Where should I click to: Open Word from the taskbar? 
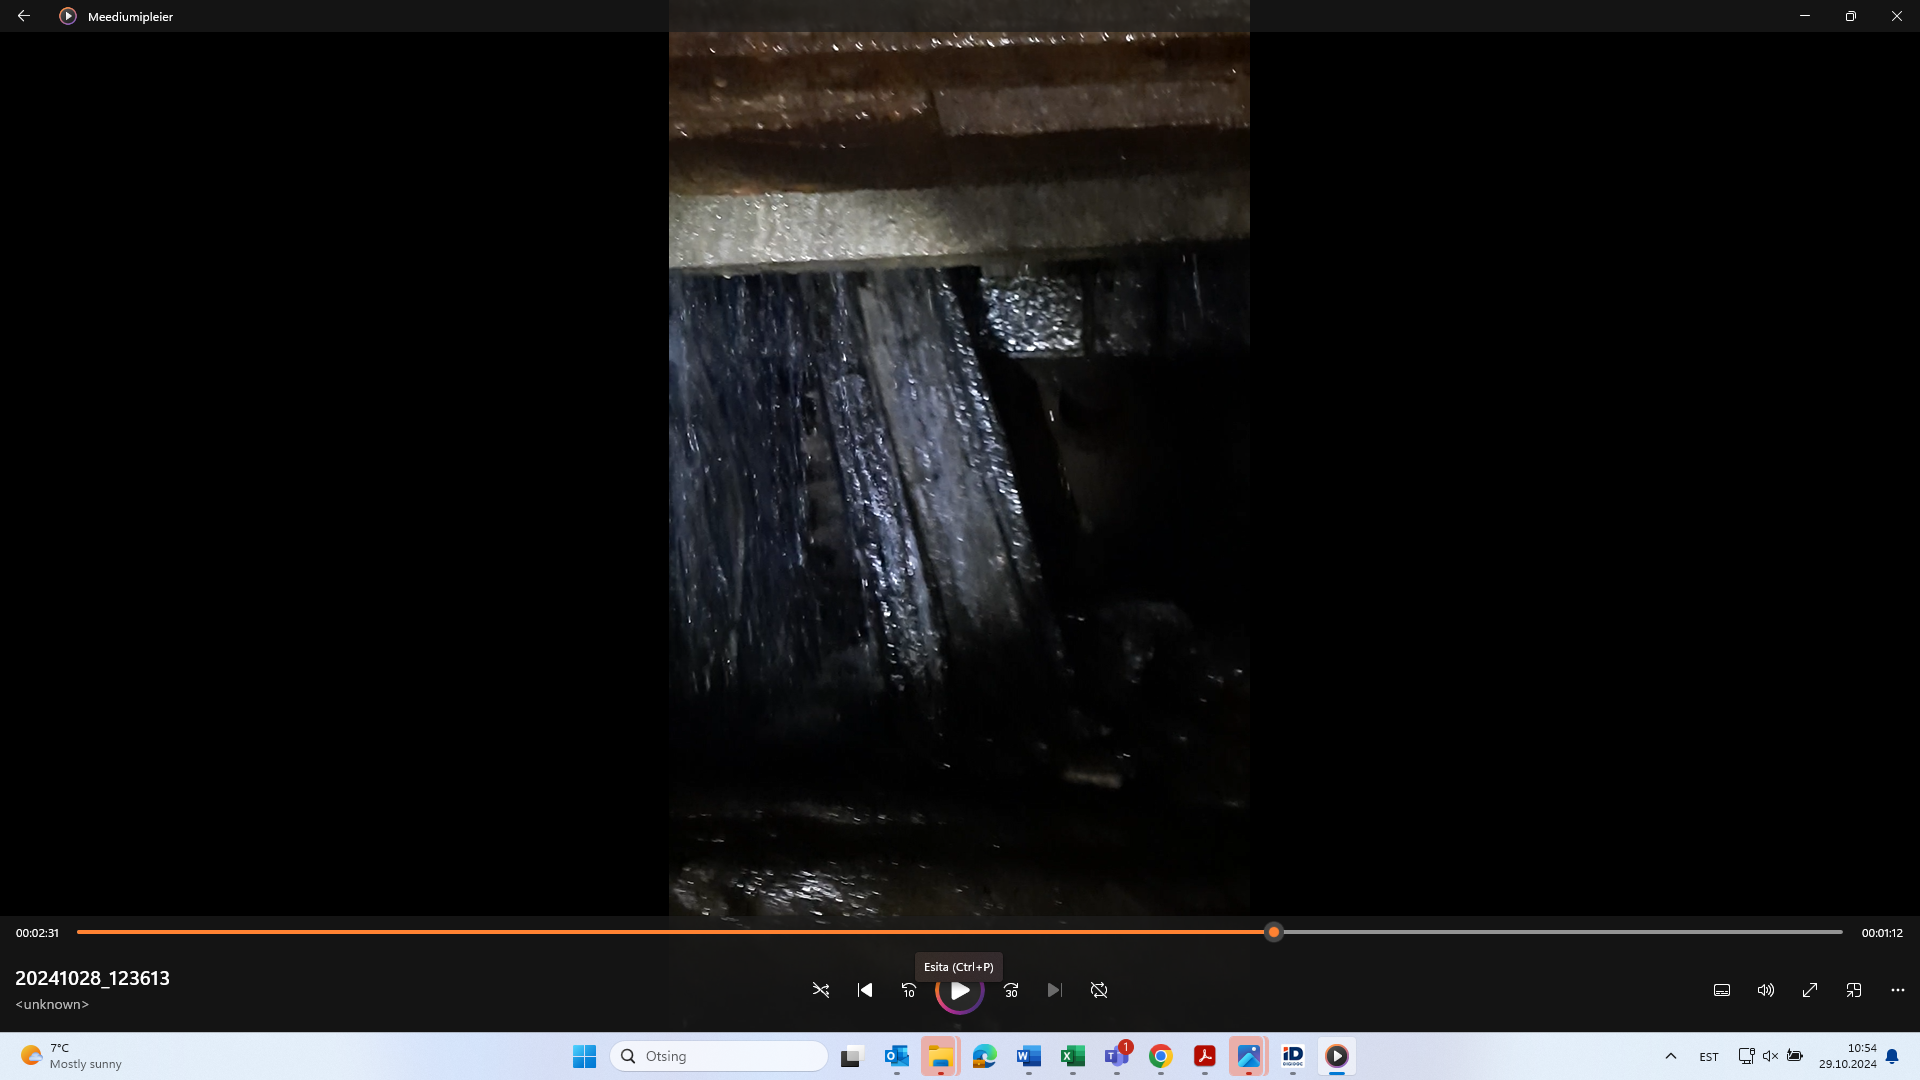pyautogui.click(x=1028, y=1056)
